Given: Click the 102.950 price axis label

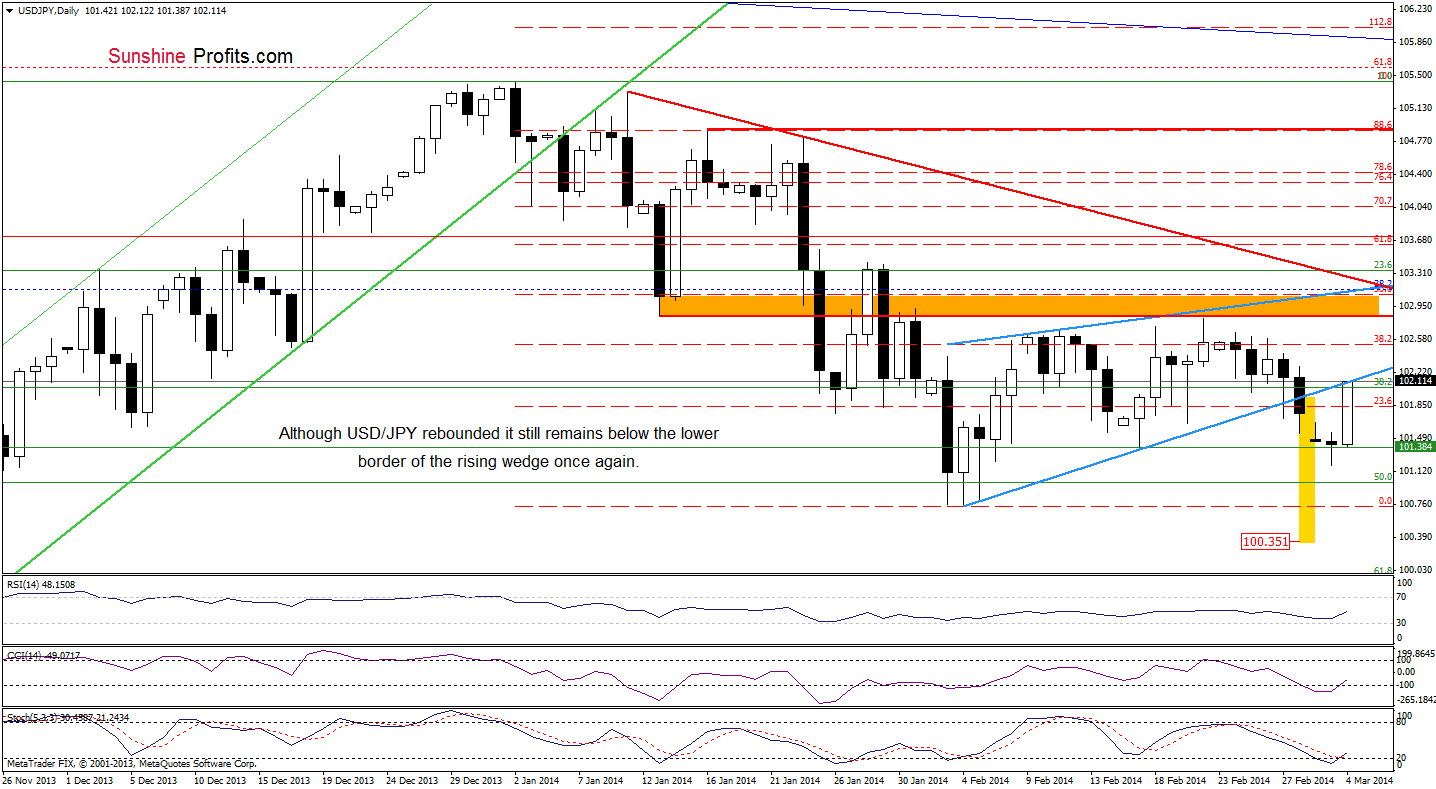Looking at the screenshot, I should [x=1415, y=305].
